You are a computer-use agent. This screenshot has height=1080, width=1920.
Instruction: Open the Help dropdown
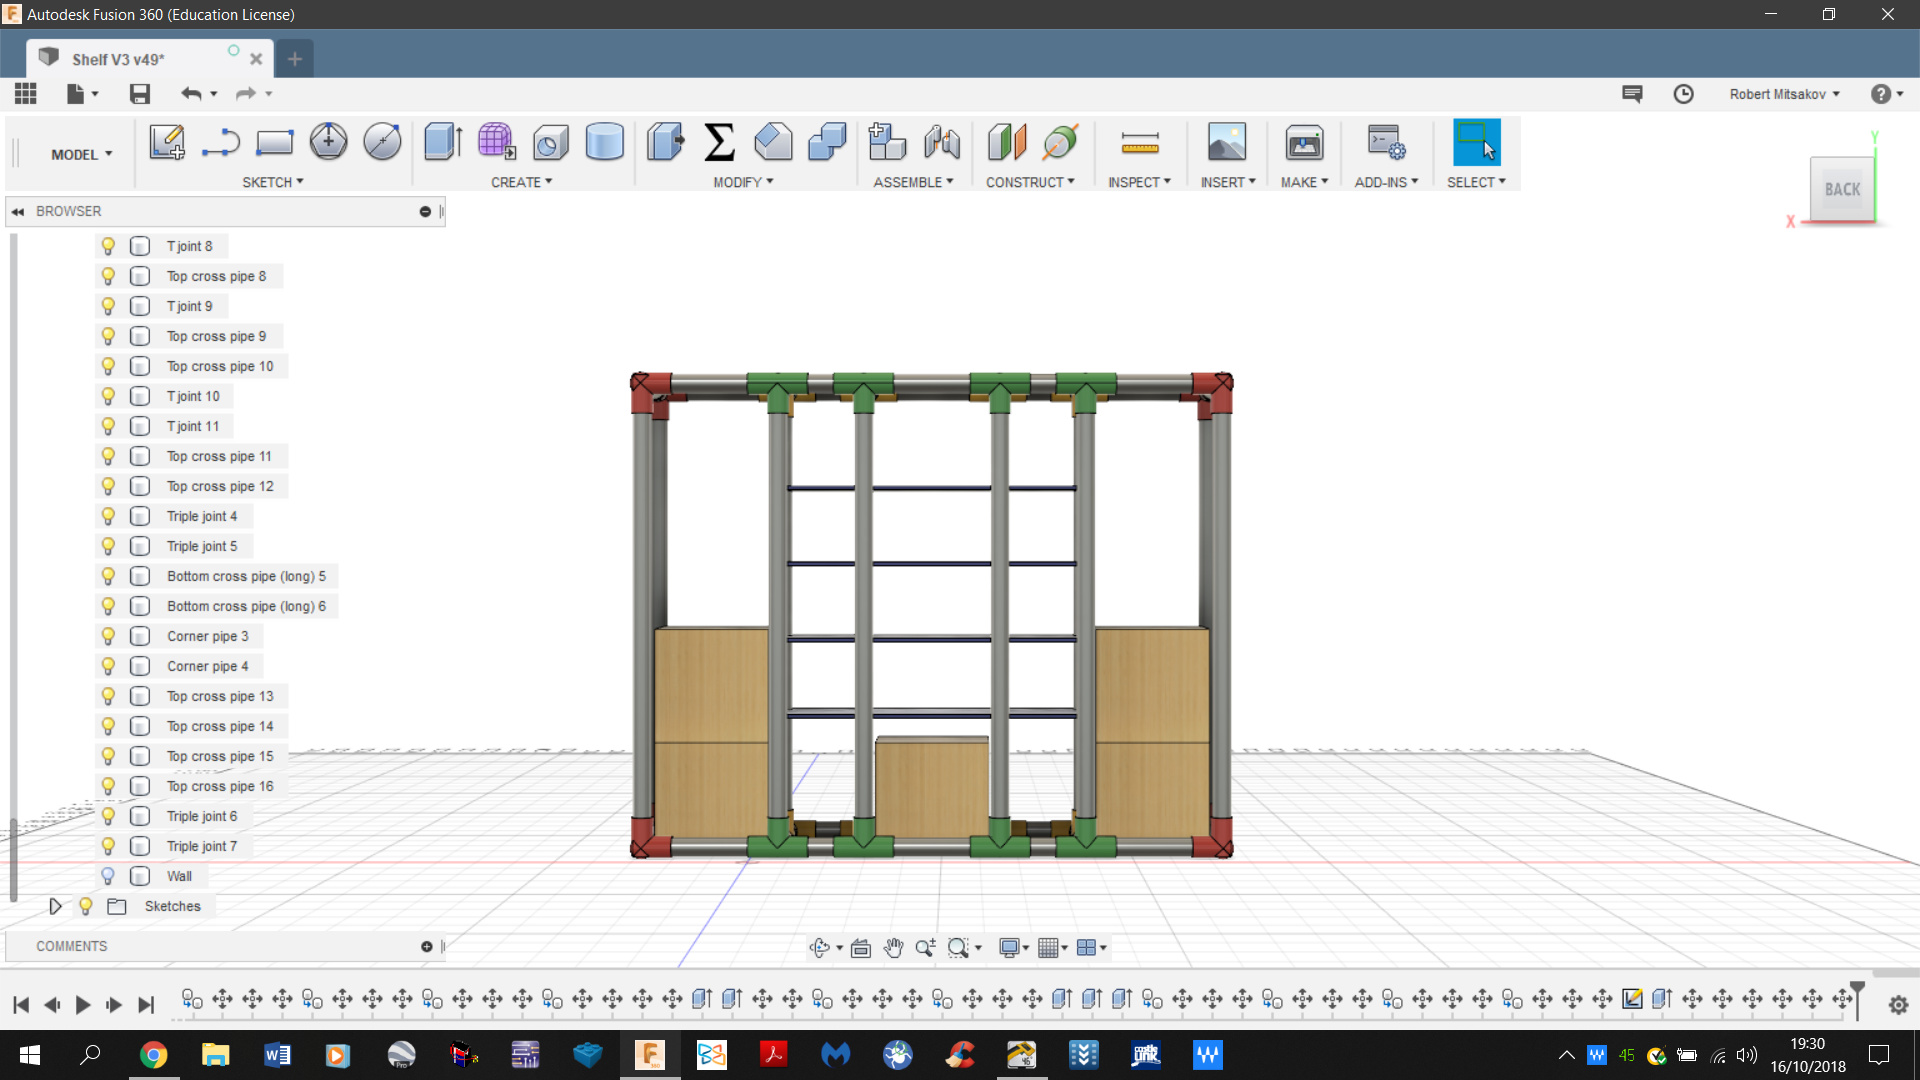[1887, 94]
